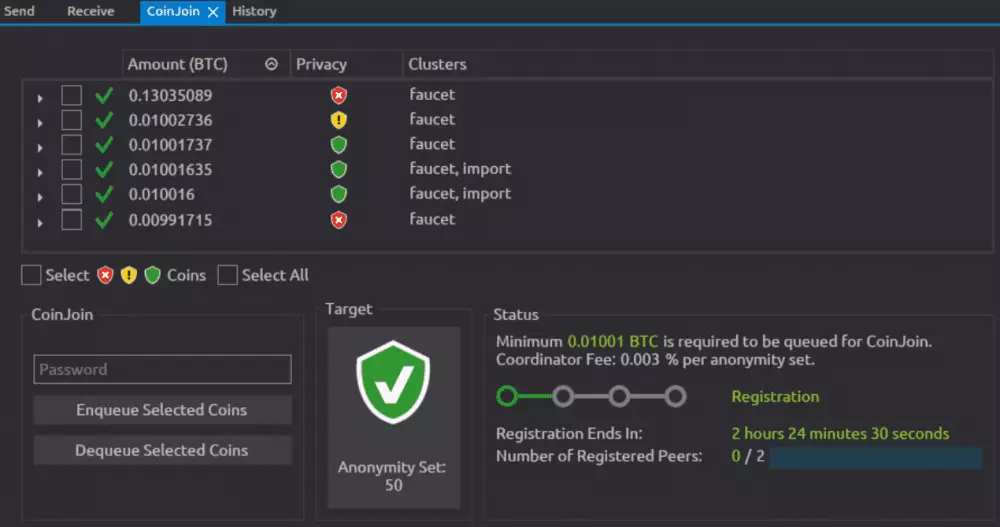1000x527 pixels.
Task: Tick the checkbox for the 0.01002736 coin
Action: 71,120
